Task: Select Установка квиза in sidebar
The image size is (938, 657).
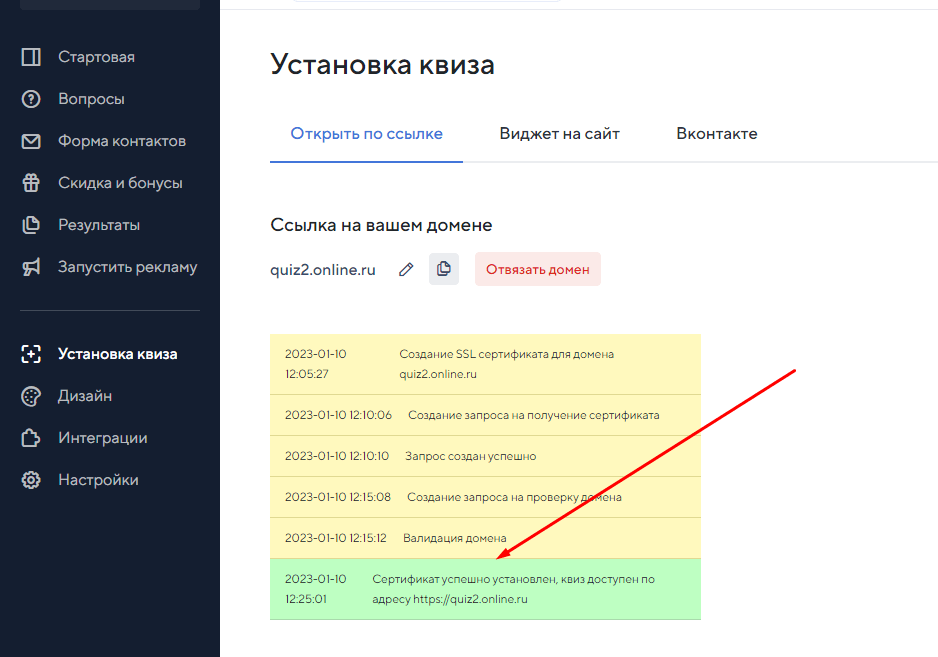Action: tap(118, 354)
